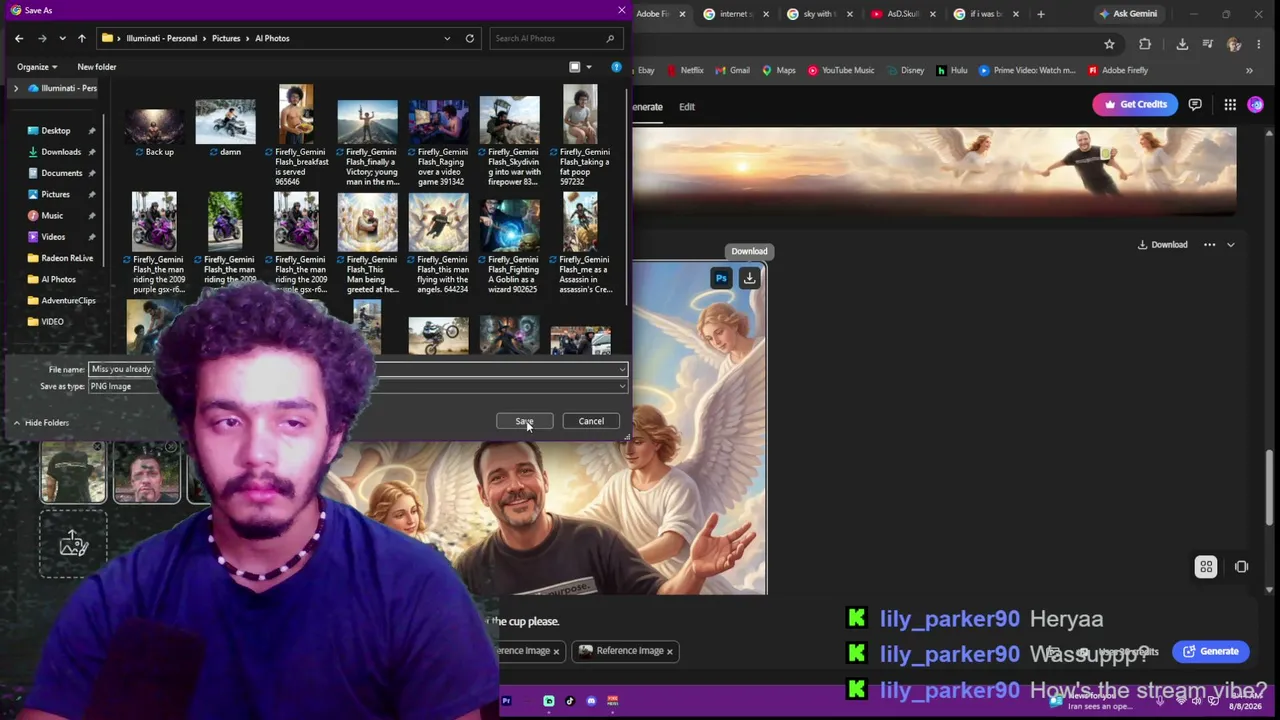The image size is (1280, 720).
Task: Open the Adobe Firefly bookmark
Action: [x=1118, y=70]
